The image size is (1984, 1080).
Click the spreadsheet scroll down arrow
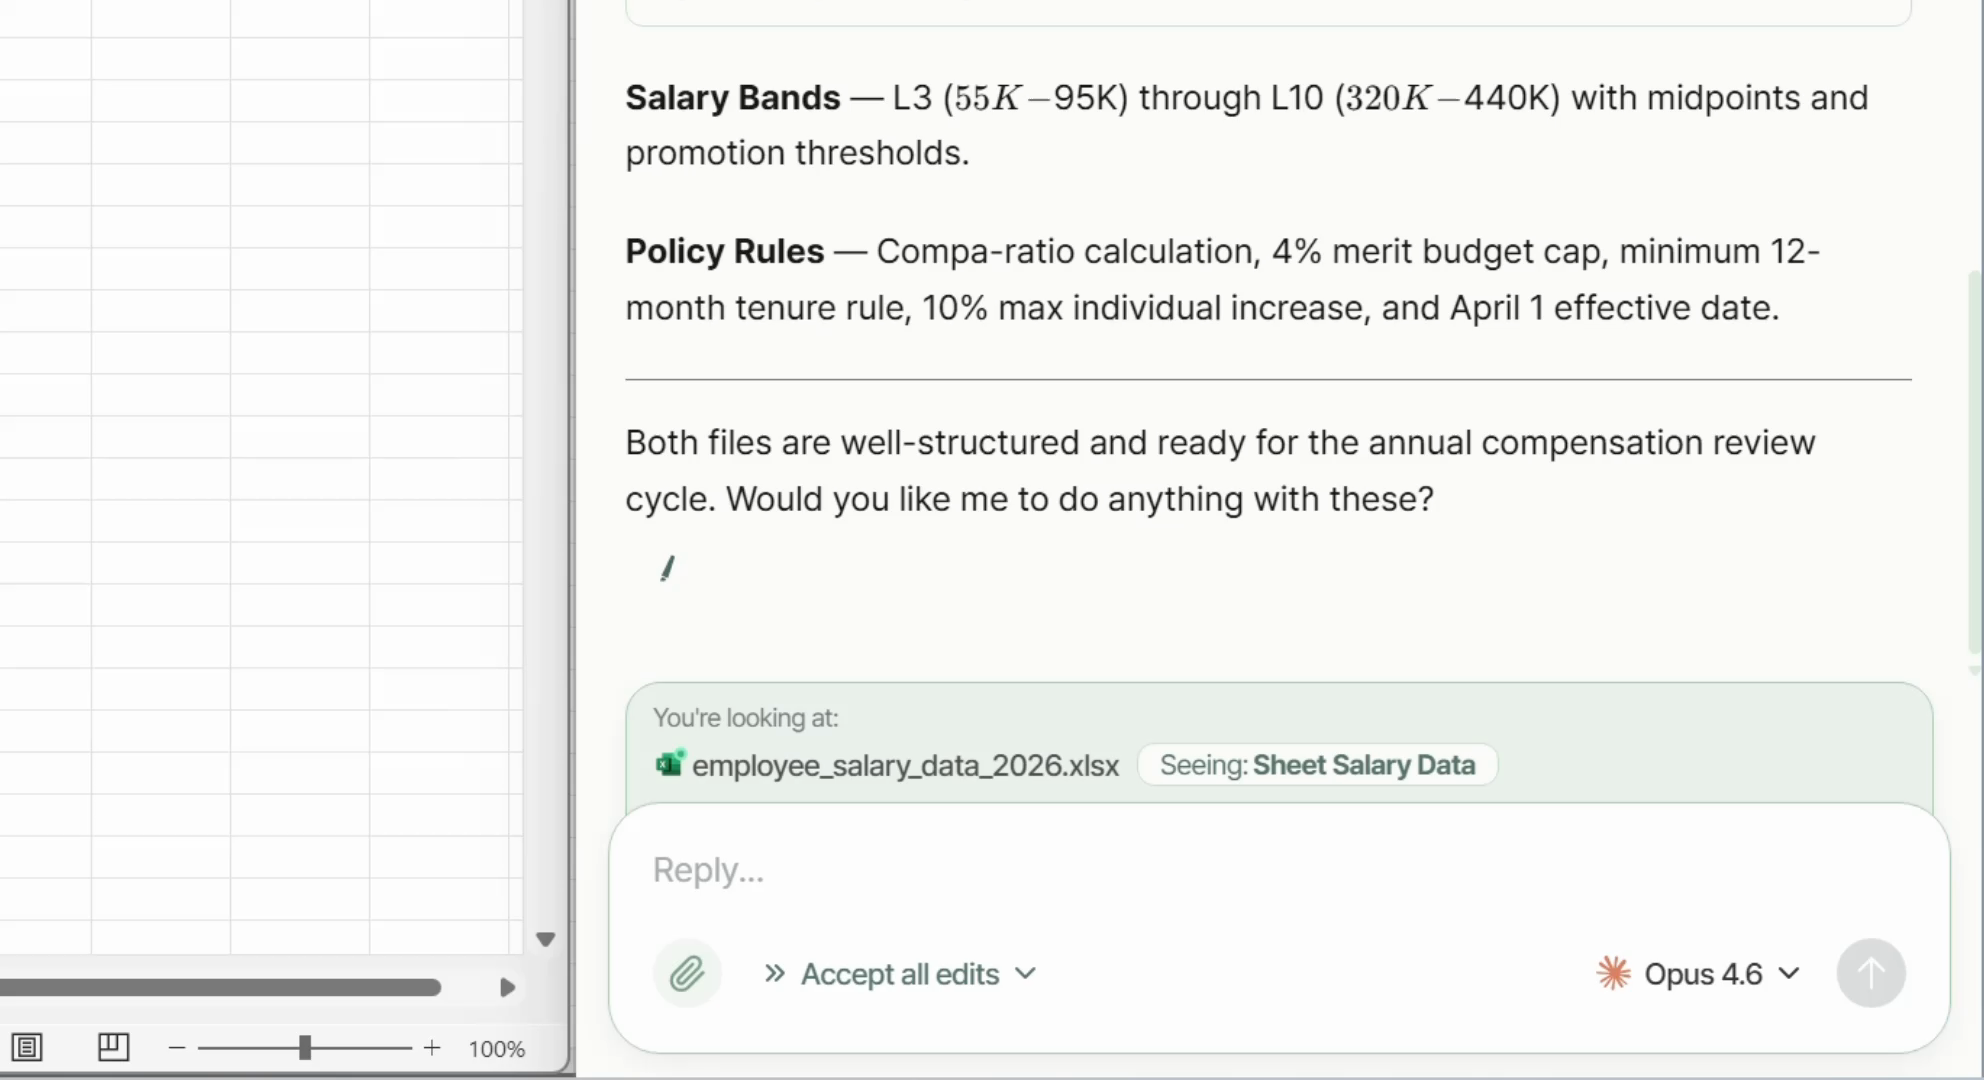coord(545,939)
